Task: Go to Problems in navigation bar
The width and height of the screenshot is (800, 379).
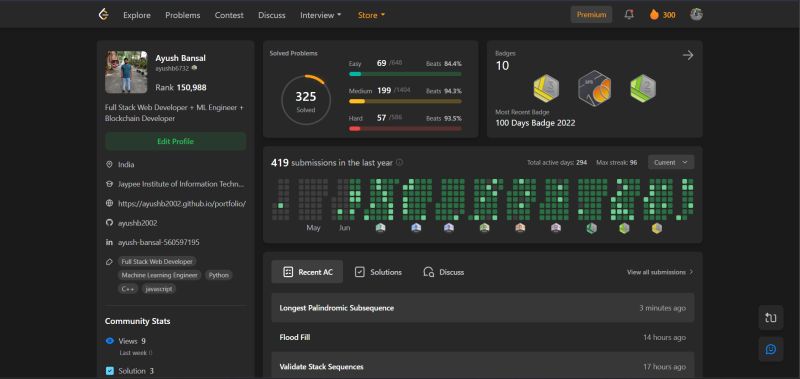Action: pyautogui.click(x=183, y=15)
